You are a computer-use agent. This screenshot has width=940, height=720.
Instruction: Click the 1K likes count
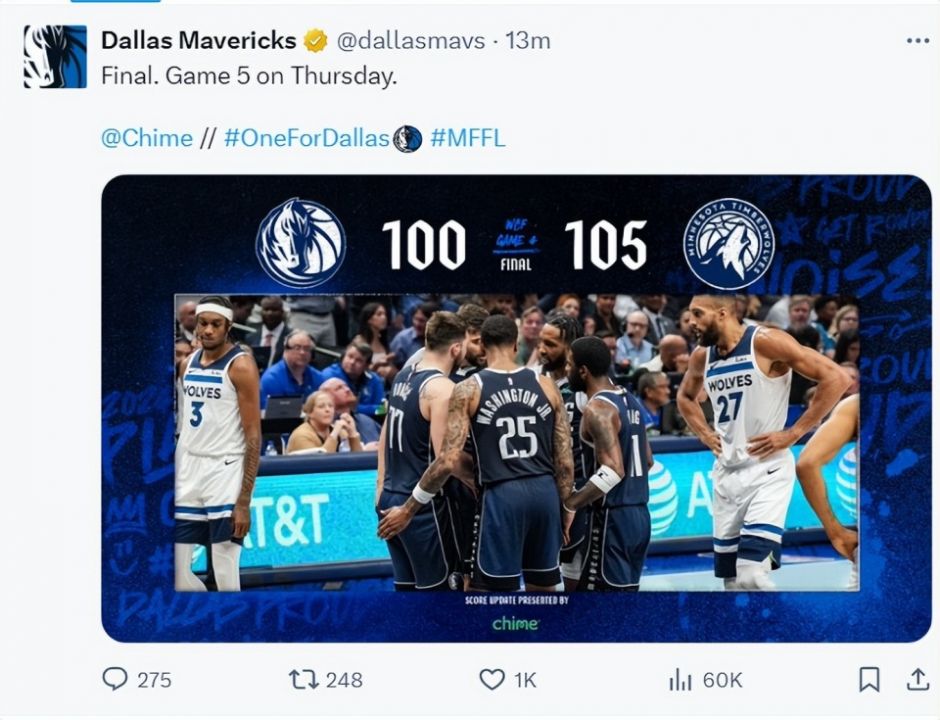(525, 680)
